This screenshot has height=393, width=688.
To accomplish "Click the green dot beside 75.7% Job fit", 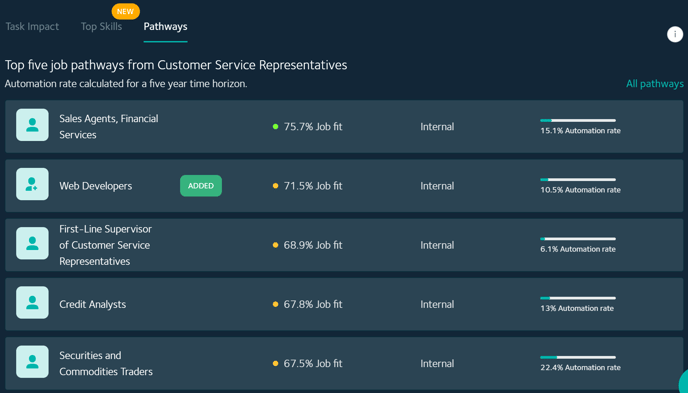I will click(276, 127).
